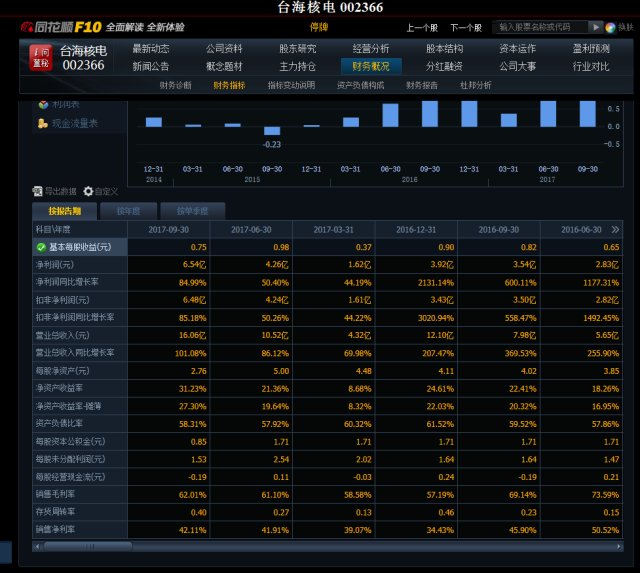Image resolution: width=640 pixels, height=573 pixels.
Task: Select the highlighted 财务概况 menu item
Action: [x=371, y=67]
